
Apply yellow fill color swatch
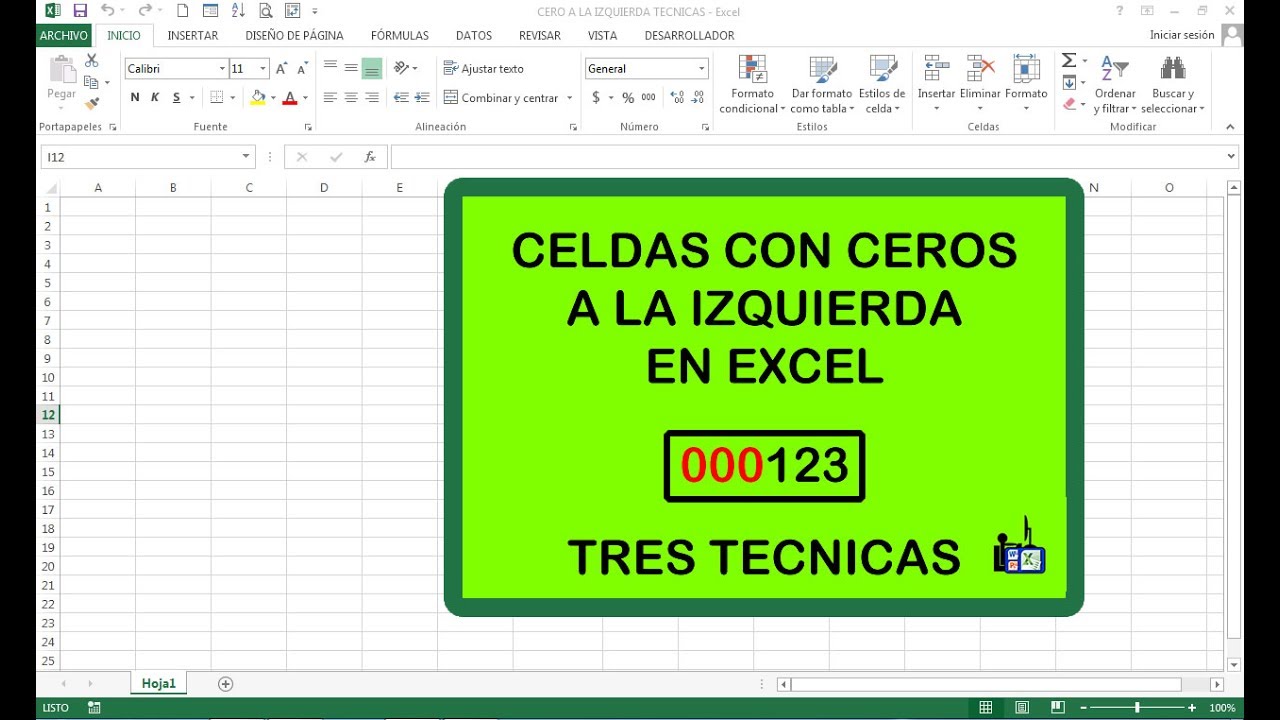click(x=258, y=98)
